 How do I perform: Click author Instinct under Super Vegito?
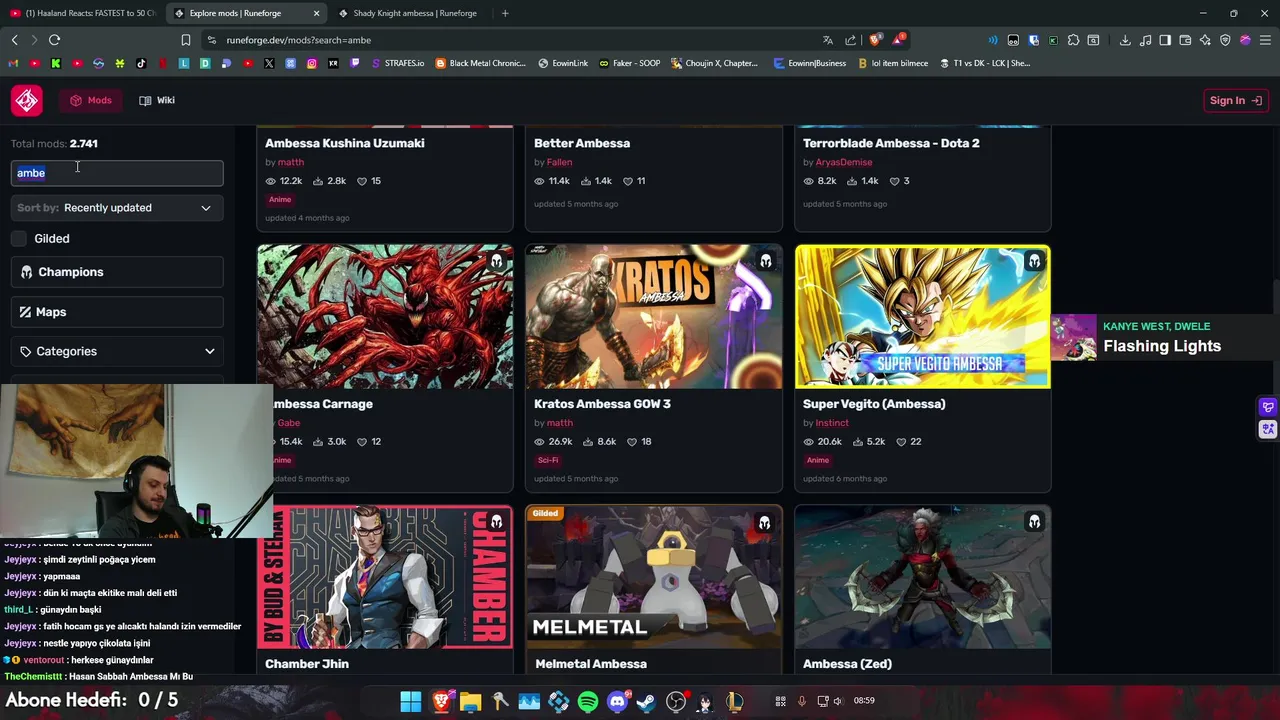(x=832, y=423)
